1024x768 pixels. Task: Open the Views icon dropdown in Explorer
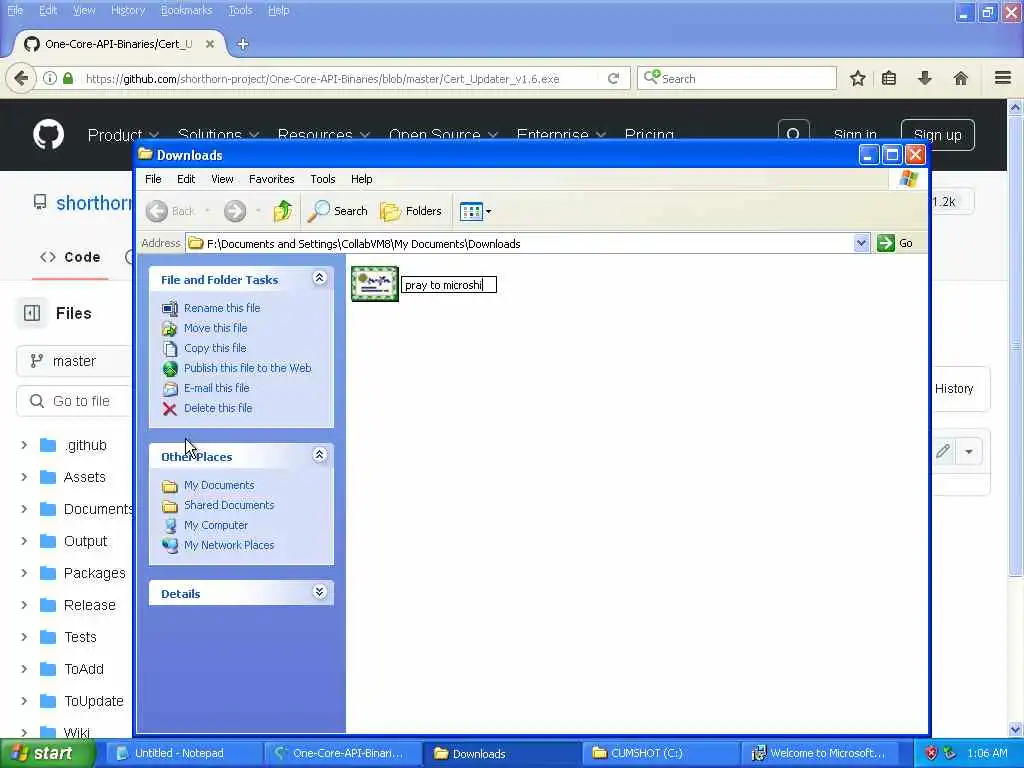coord(475,211)
